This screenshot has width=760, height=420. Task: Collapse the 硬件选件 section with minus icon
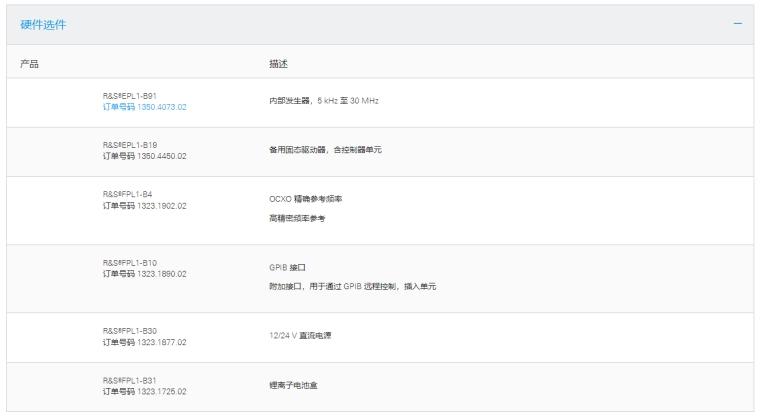(x=738, y=23)
